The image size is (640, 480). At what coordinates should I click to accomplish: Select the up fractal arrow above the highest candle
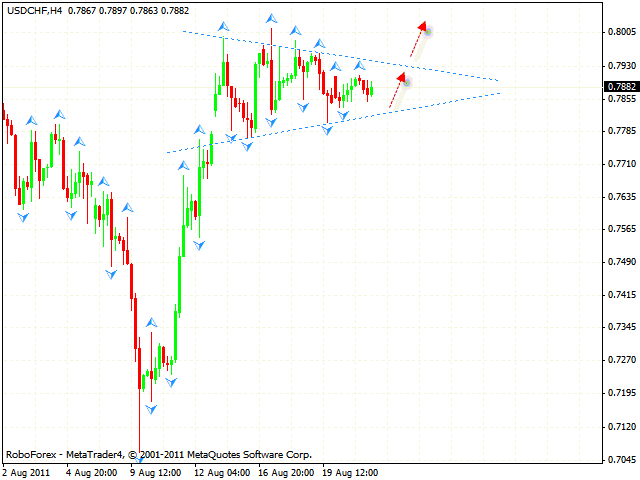point(271,19)
